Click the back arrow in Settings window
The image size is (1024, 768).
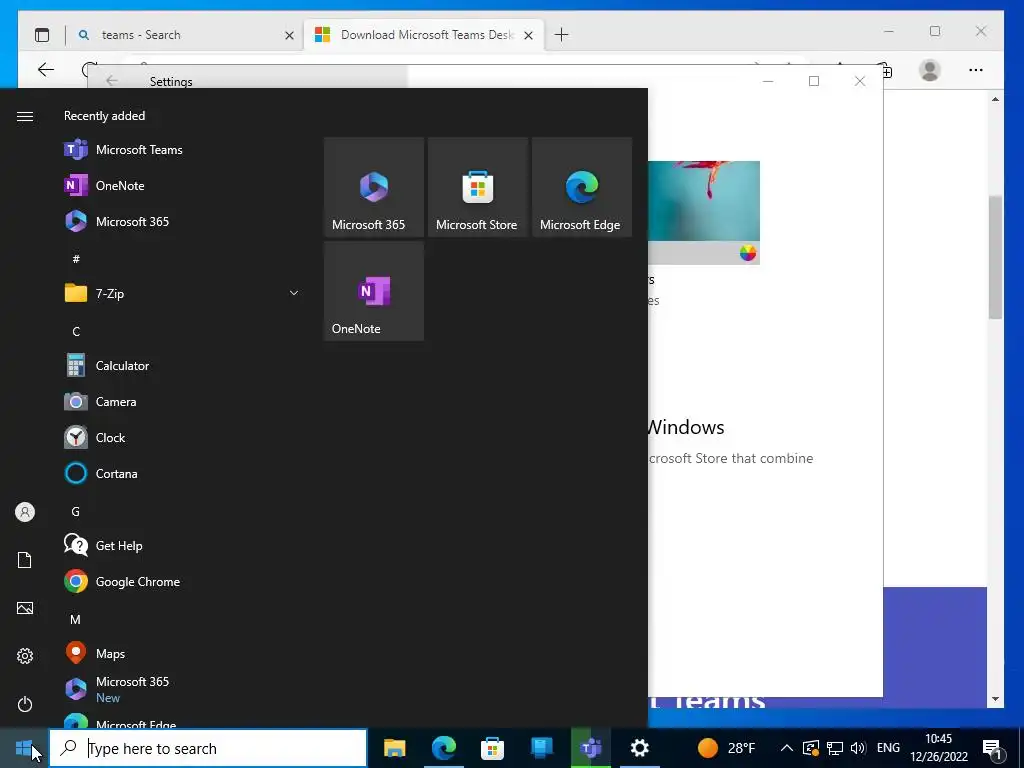[112, 80]
